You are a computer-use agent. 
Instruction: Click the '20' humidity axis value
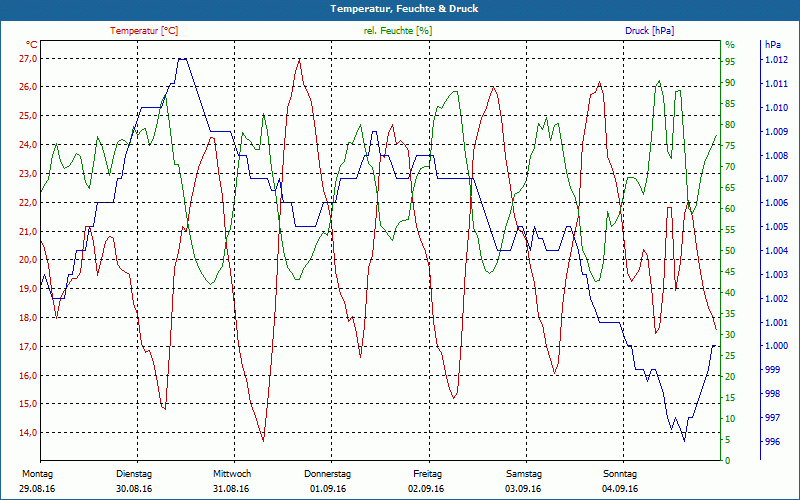(x=730, y=377)
